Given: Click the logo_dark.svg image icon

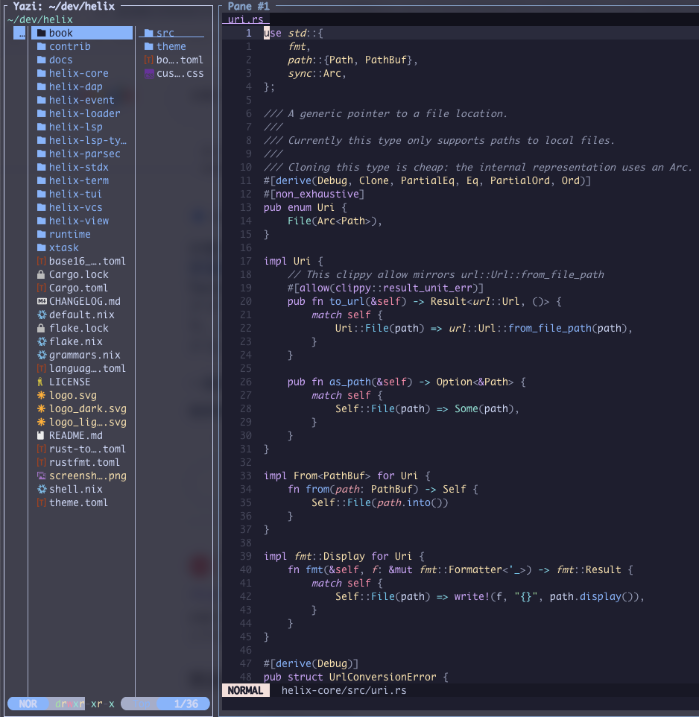Looking at the screenshot, I should point(41,409).
